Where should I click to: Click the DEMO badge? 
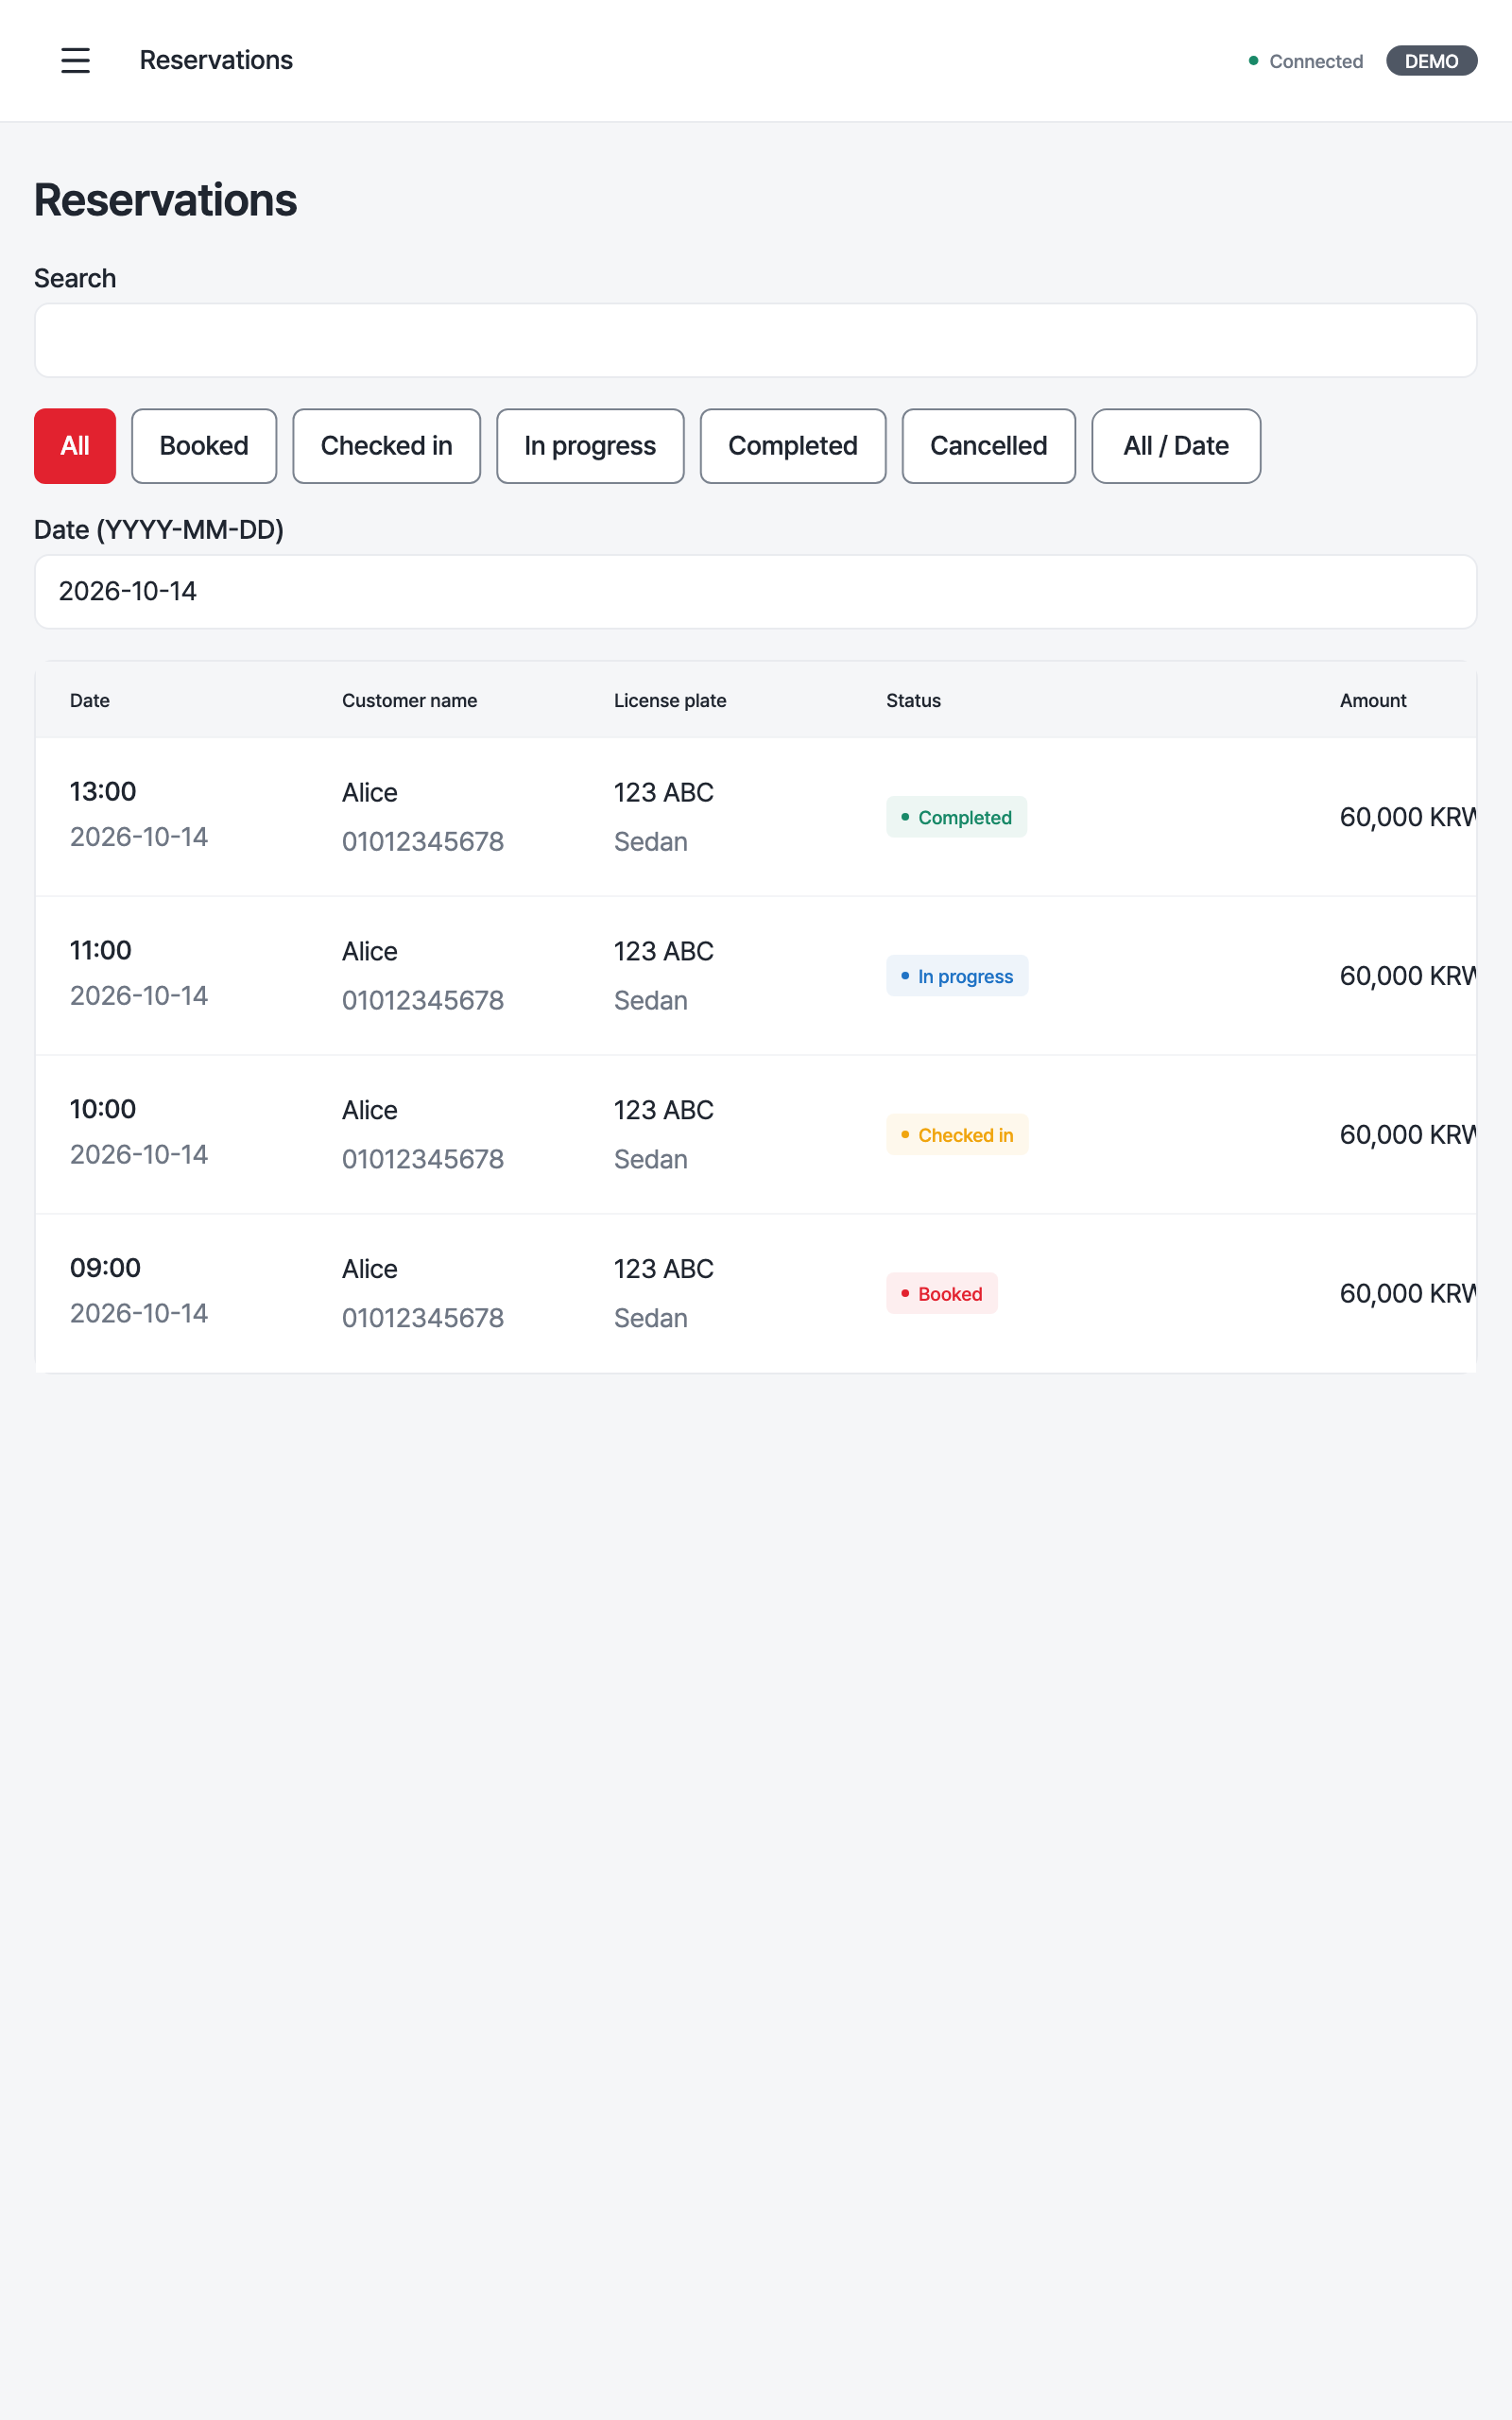click(1431, 61)
